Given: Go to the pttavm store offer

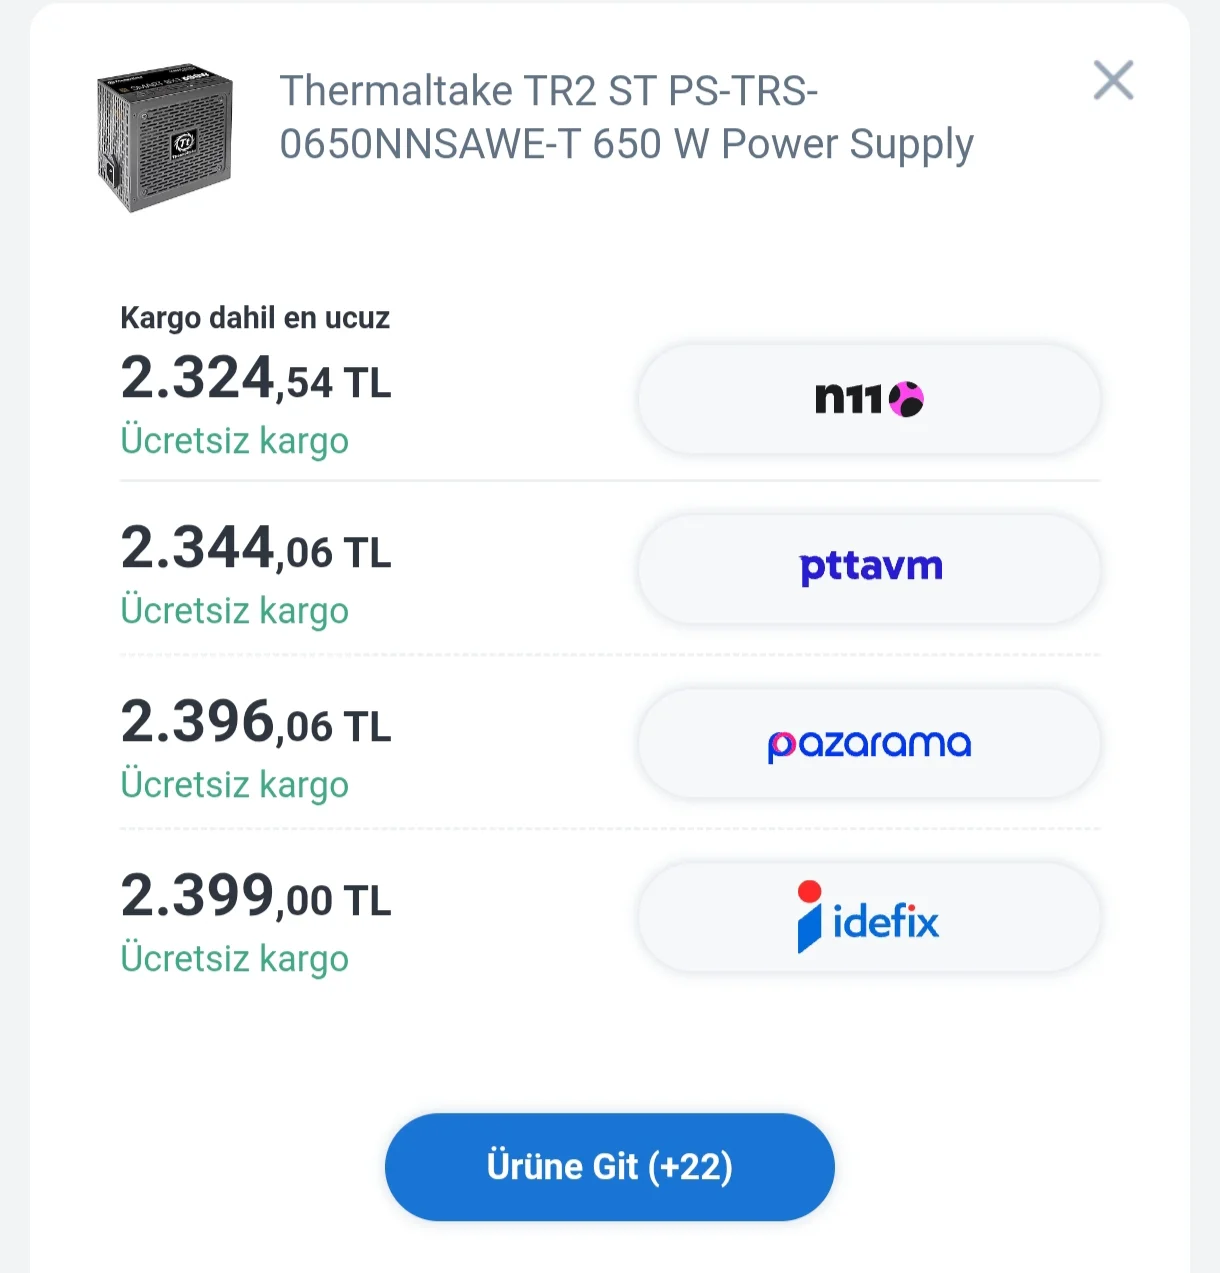Looking at the screenshot, I should pos(869,569).
